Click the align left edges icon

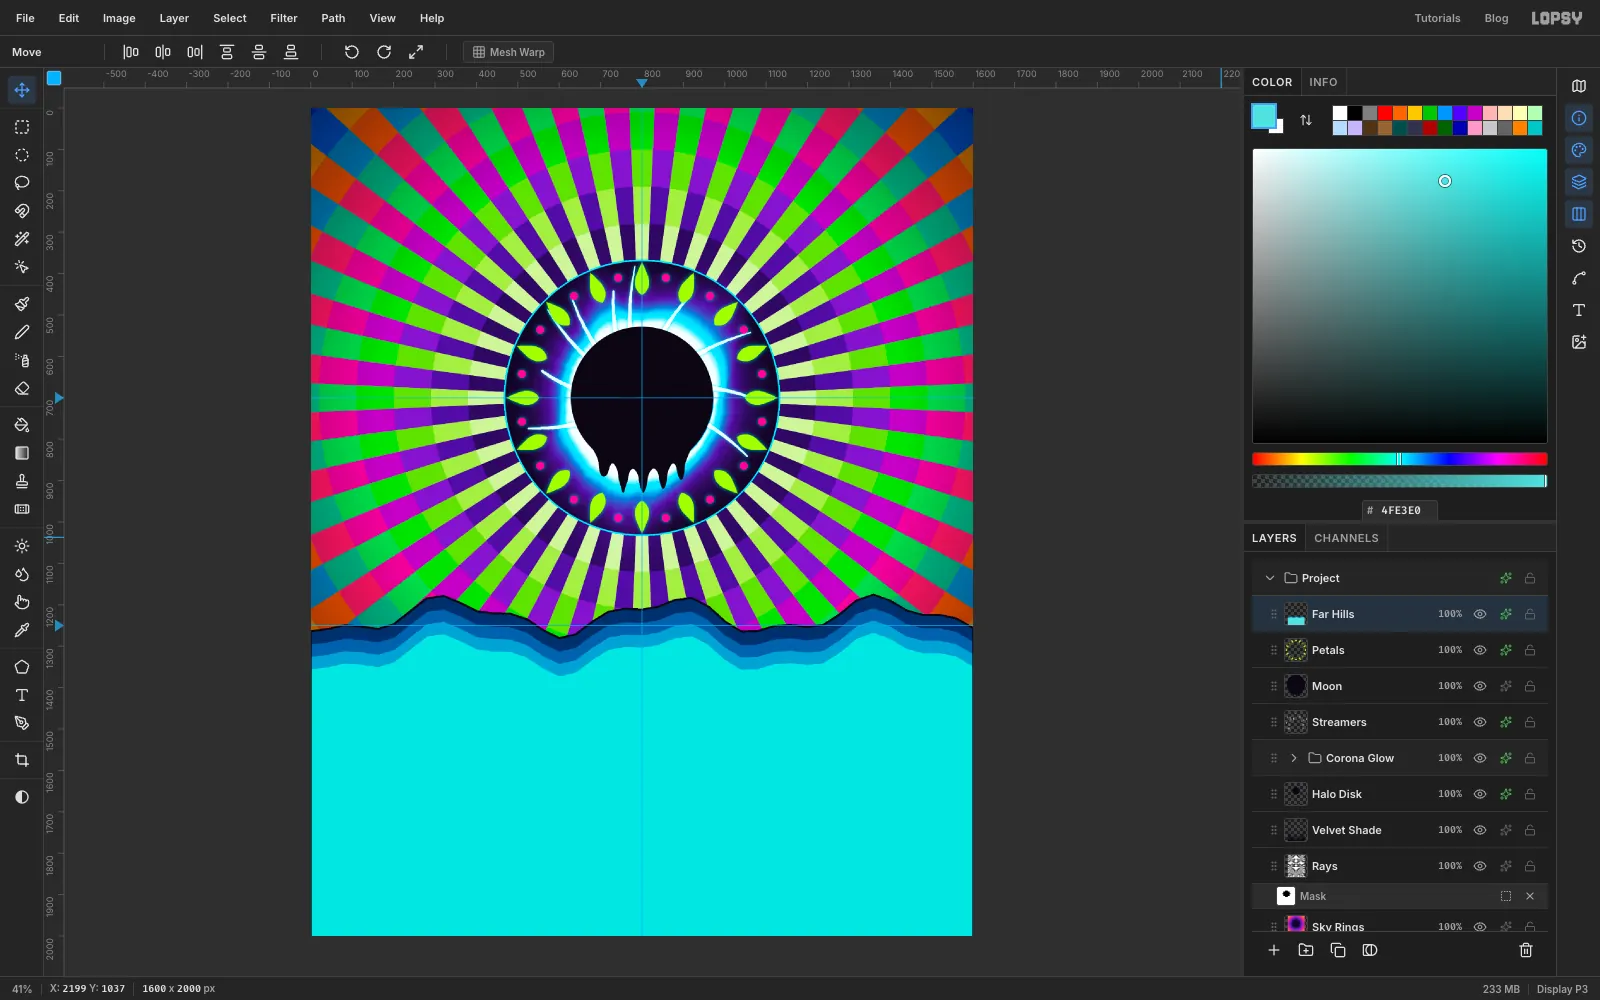131,52
